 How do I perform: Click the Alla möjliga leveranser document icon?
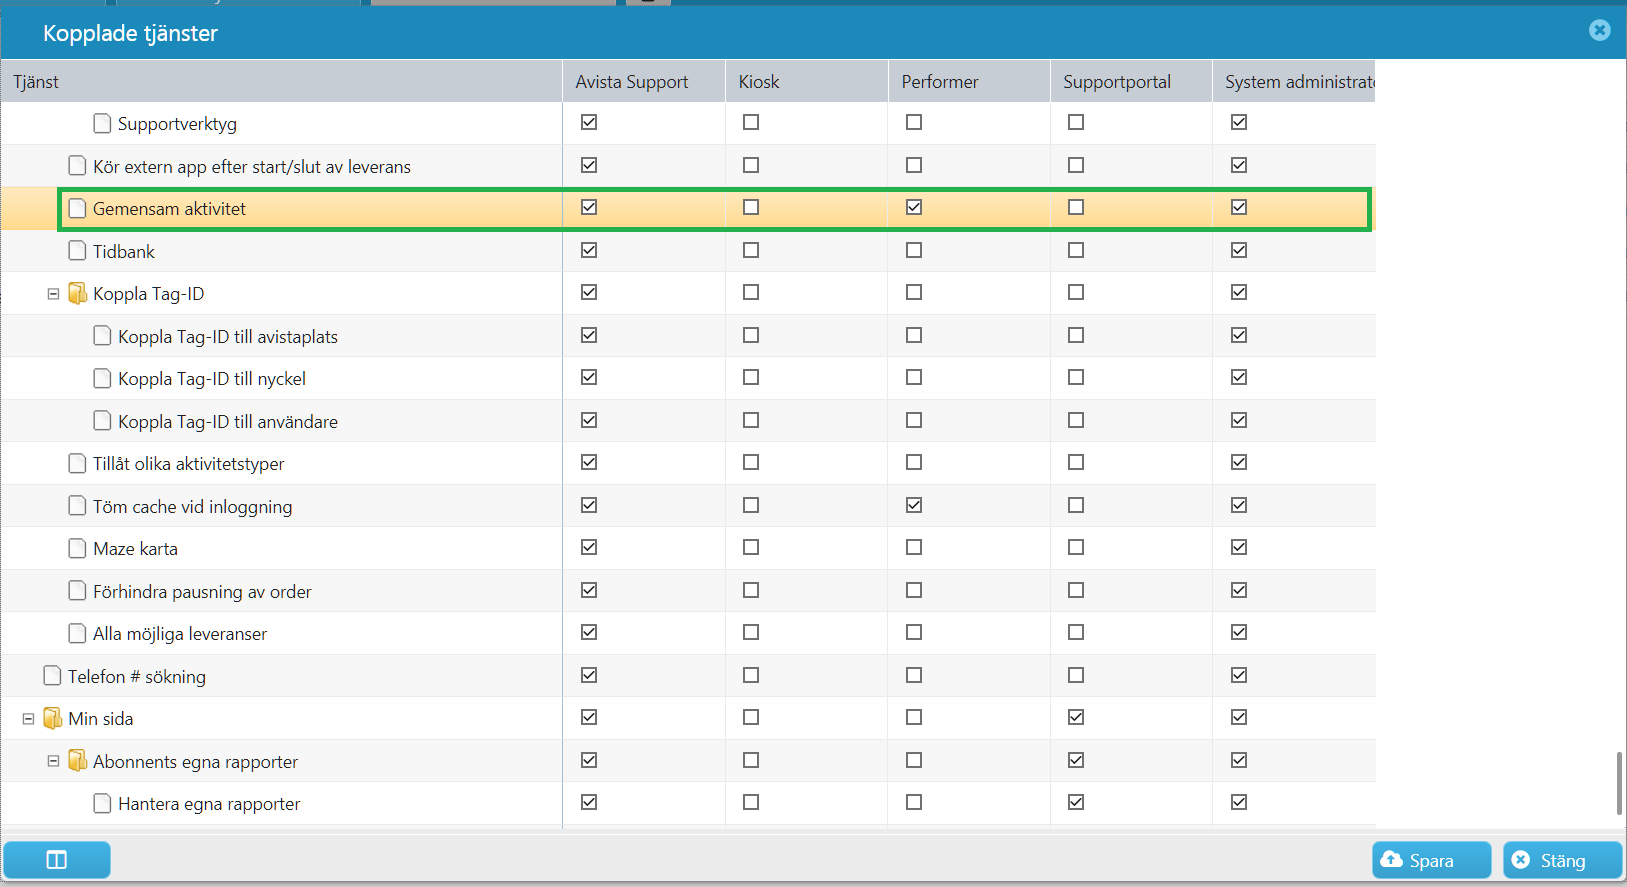click(x=77, y=633)
